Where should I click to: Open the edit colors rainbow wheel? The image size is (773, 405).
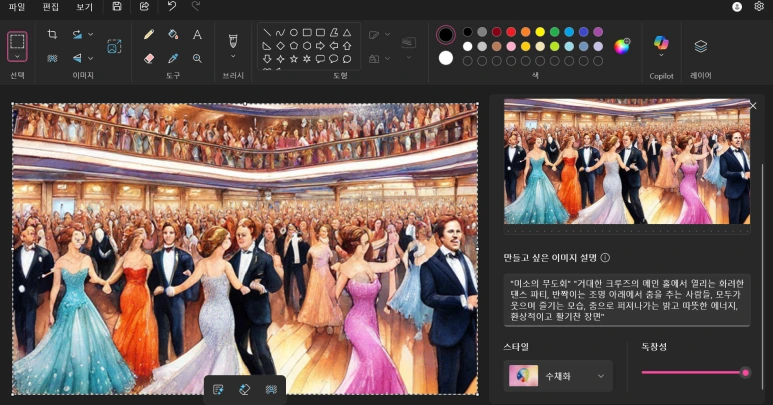click(x=622, y=46)
